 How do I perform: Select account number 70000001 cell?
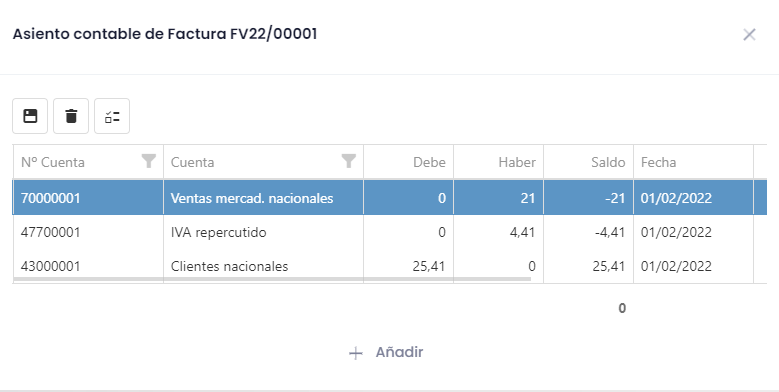[x=88, y=198]
